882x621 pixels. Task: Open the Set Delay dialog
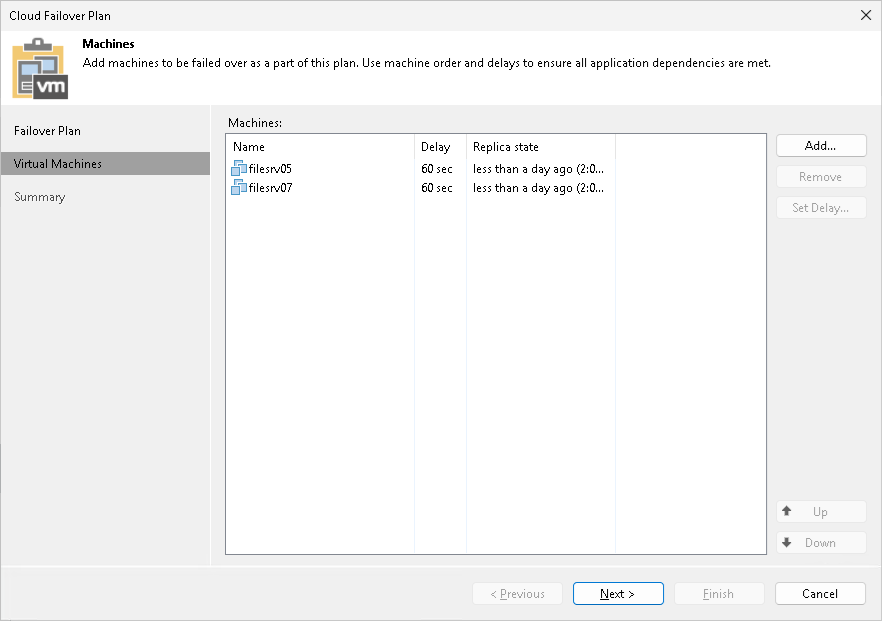[820, 207]
